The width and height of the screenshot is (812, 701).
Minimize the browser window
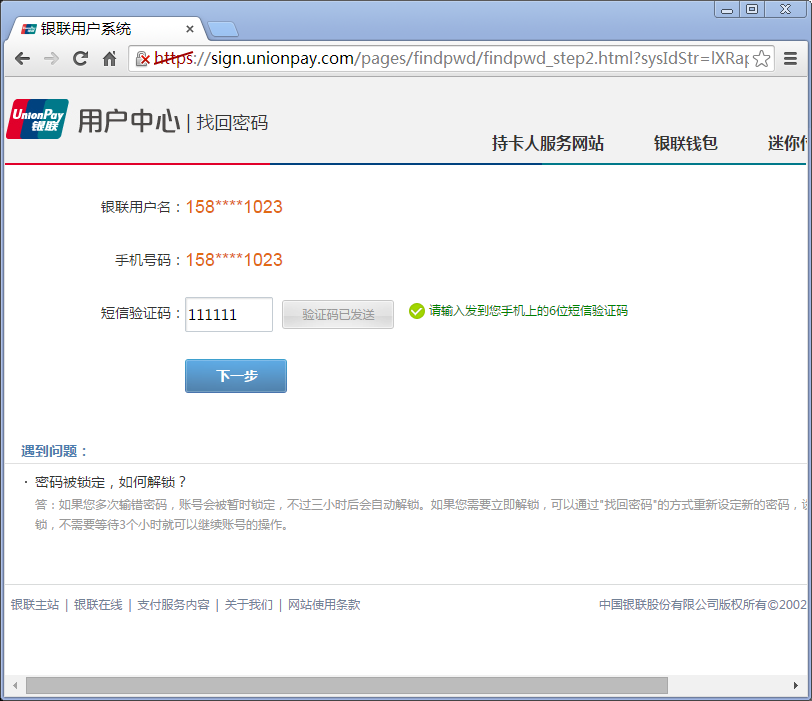[x=727, y=9]
